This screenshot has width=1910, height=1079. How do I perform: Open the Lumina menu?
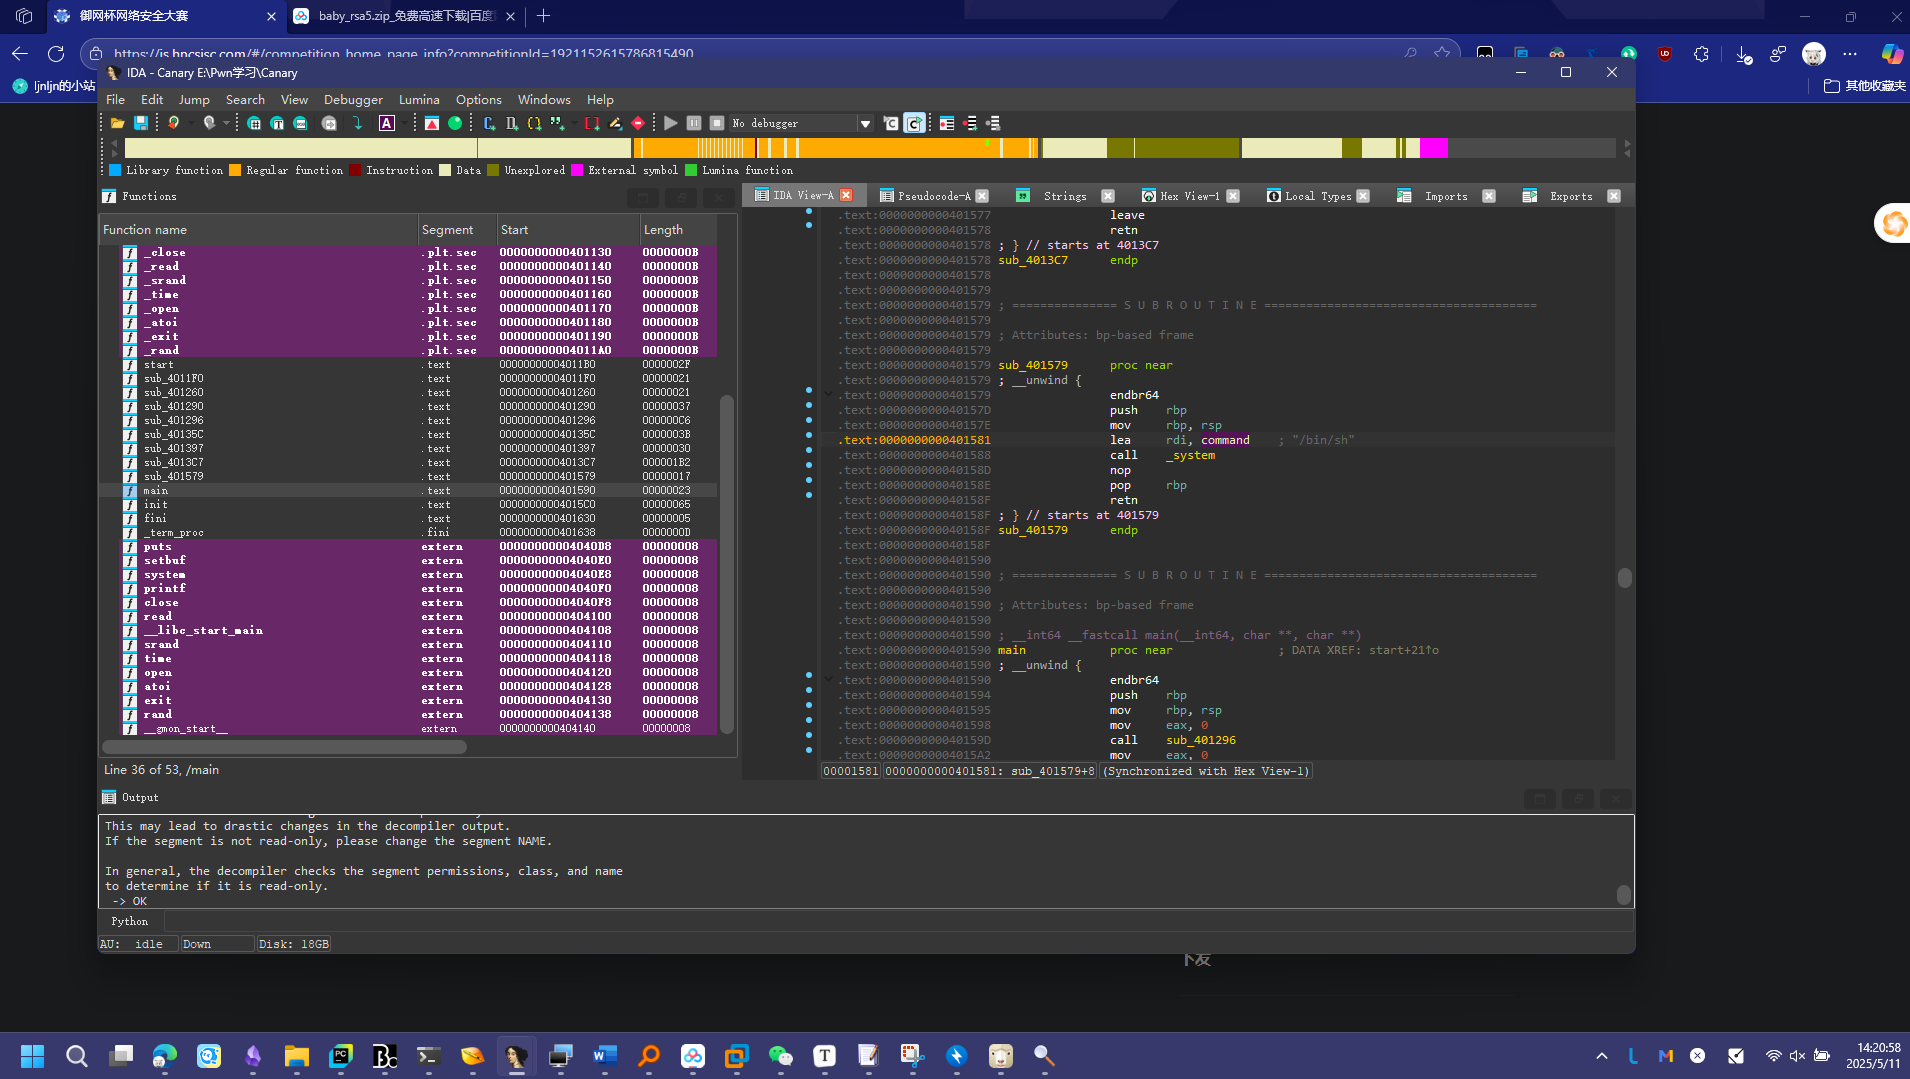point(419,99)
